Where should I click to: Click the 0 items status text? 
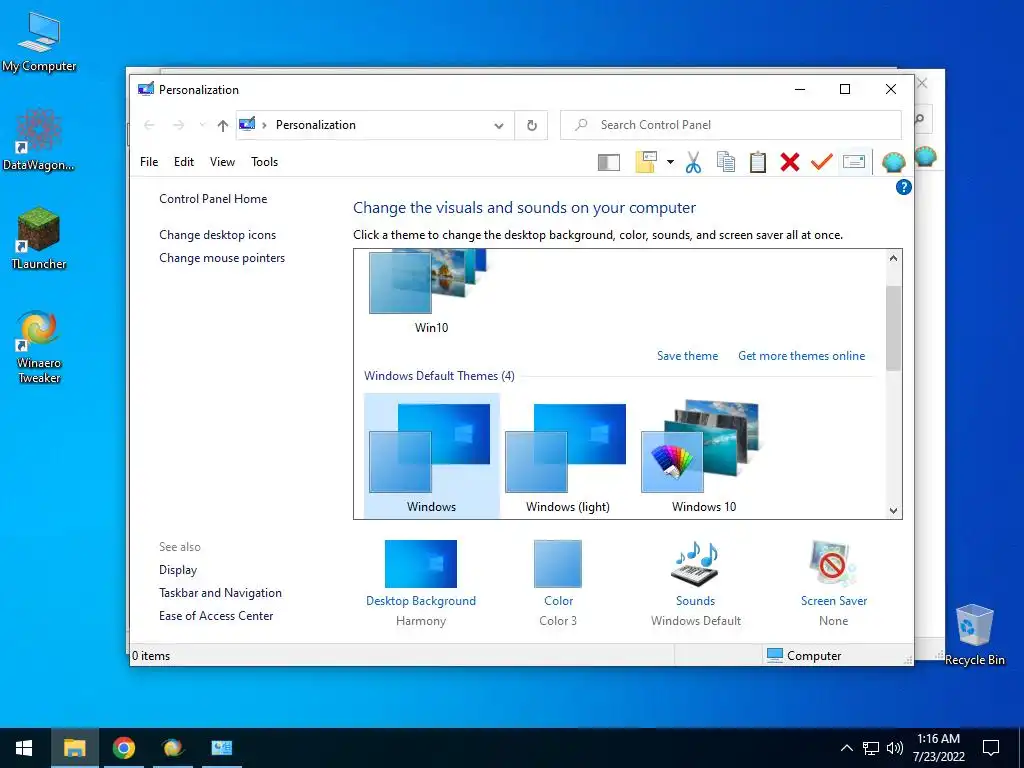click(151, 656)
